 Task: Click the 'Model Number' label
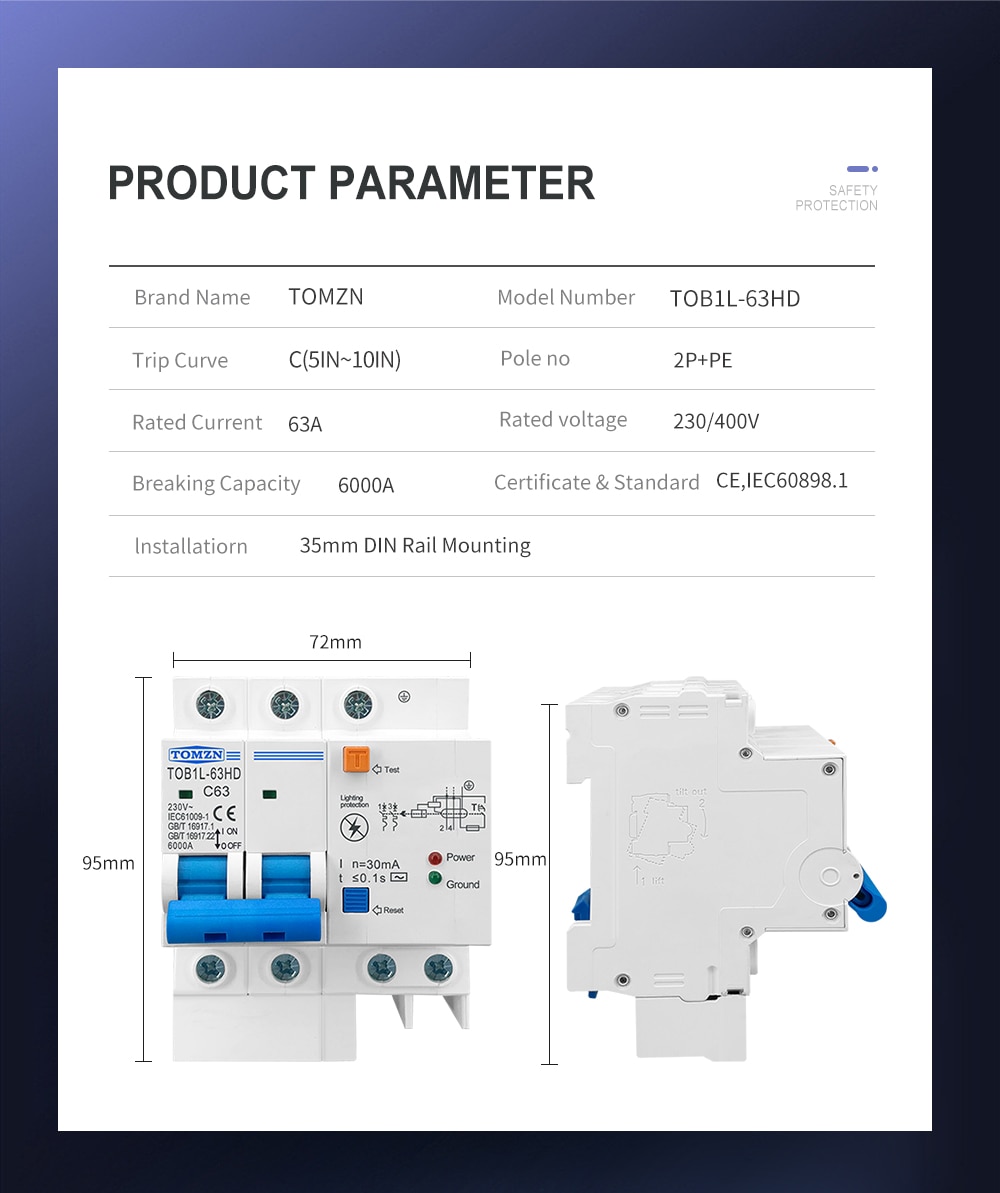coord(565,297)
